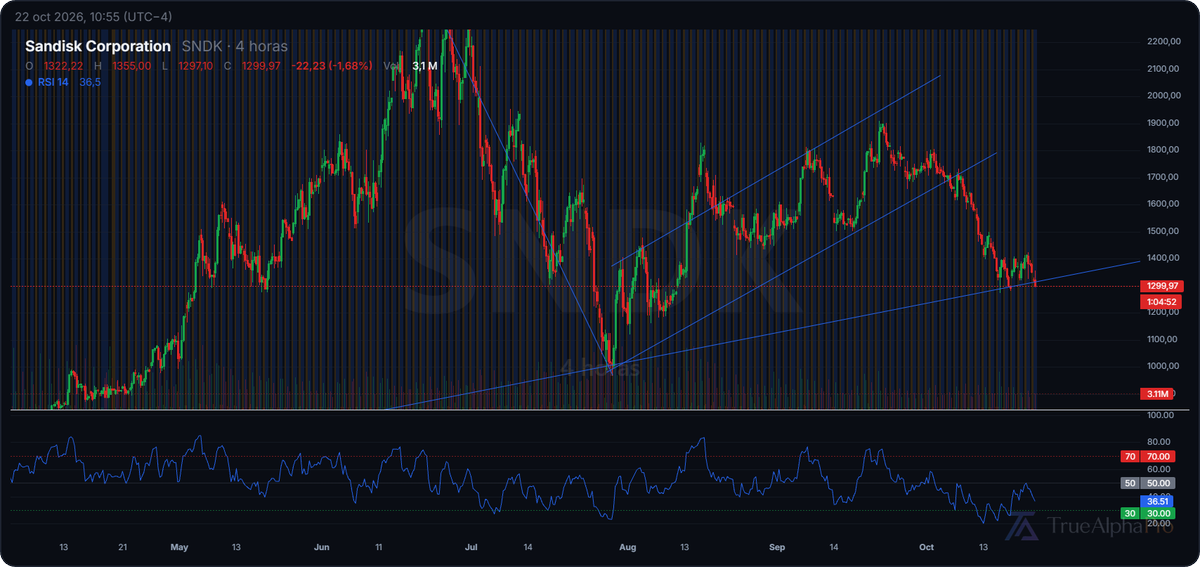Click the Sandisk Corporation chart title

click(x=98, y=46)
